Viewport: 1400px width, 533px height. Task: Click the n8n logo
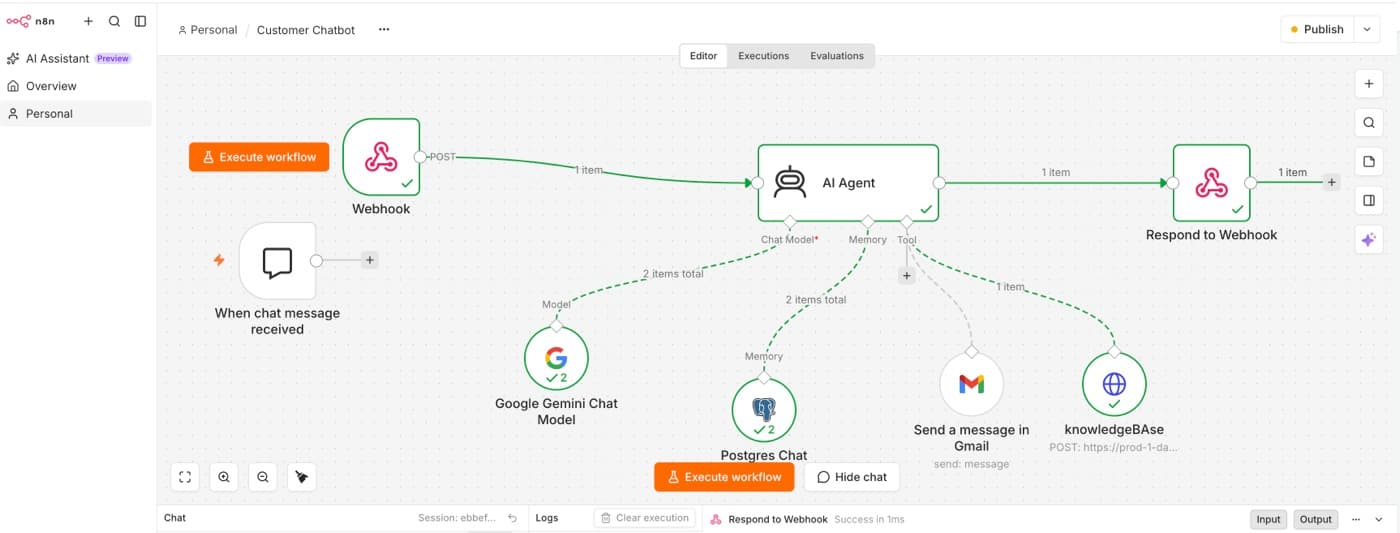[x=31, y=21]
